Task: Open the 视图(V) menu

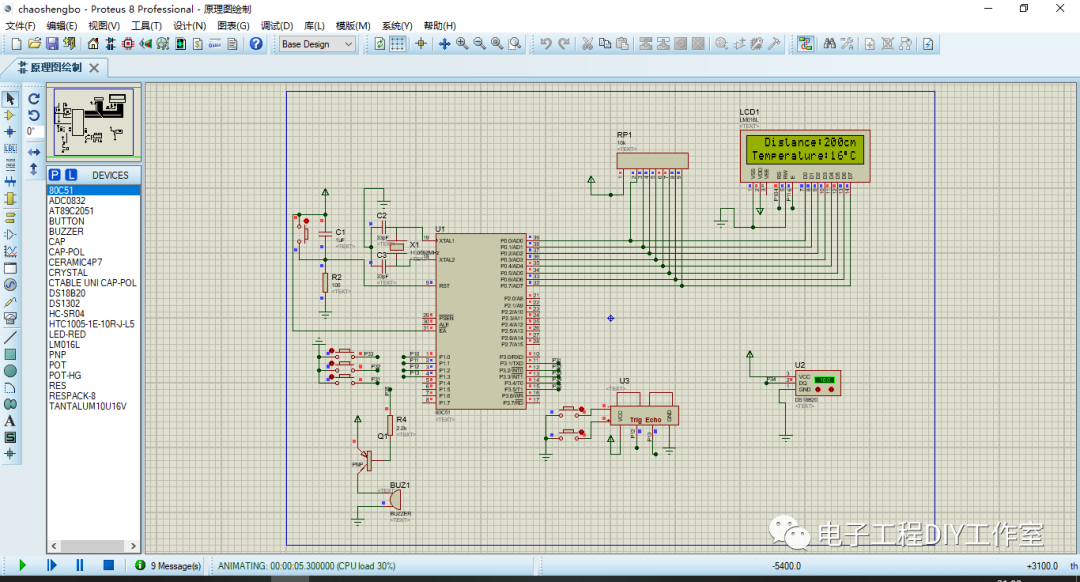Action: 103,25
